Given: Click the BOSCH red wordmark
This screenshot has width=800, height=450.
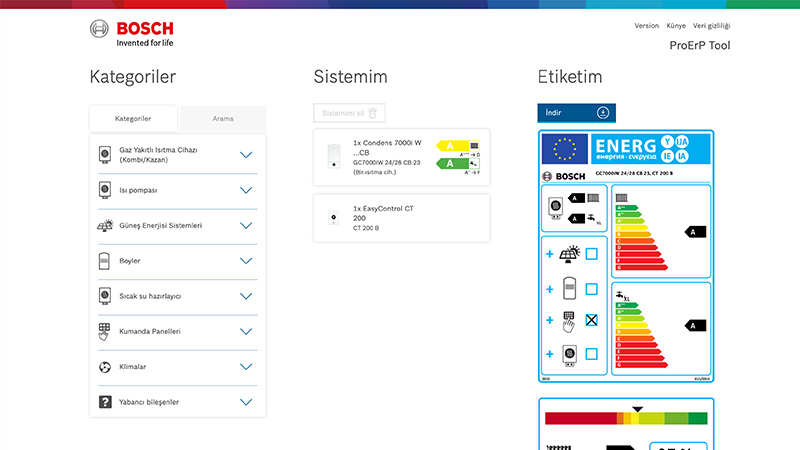Looking at the screenshot, I should coord(145,29).
